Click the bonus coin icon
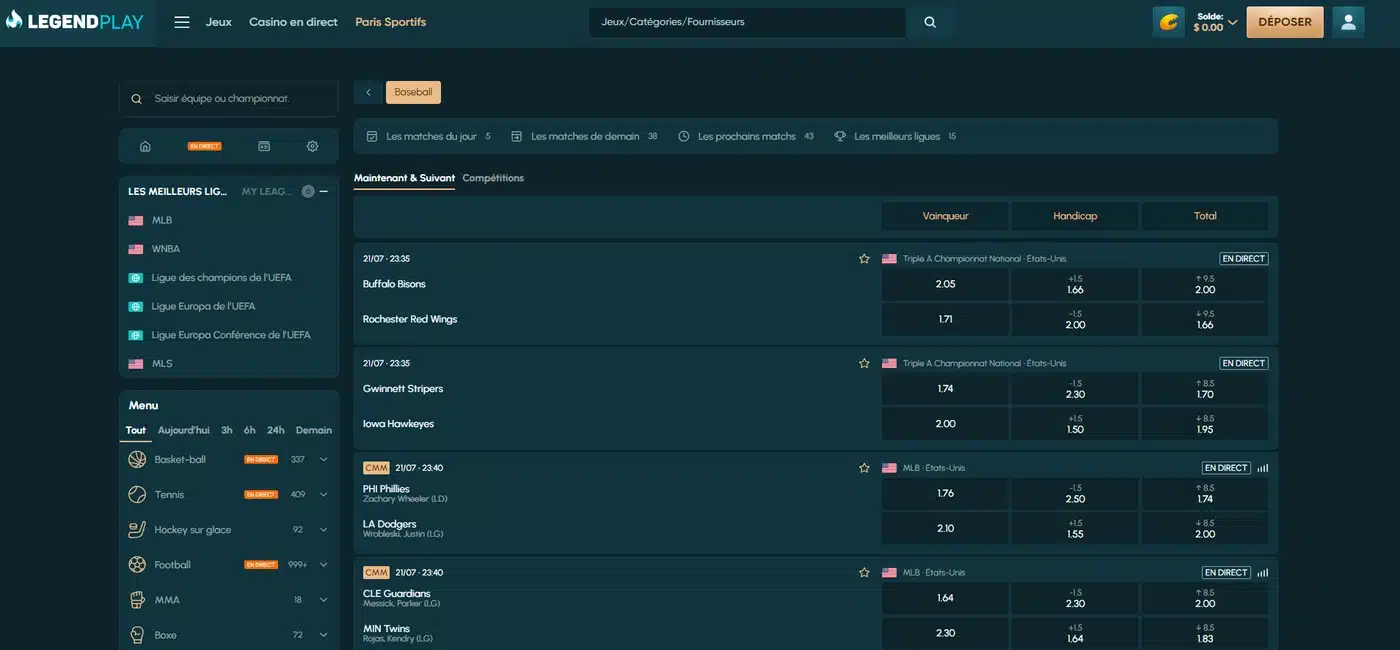The image size is (1400, 650). tap(1169, 22)
